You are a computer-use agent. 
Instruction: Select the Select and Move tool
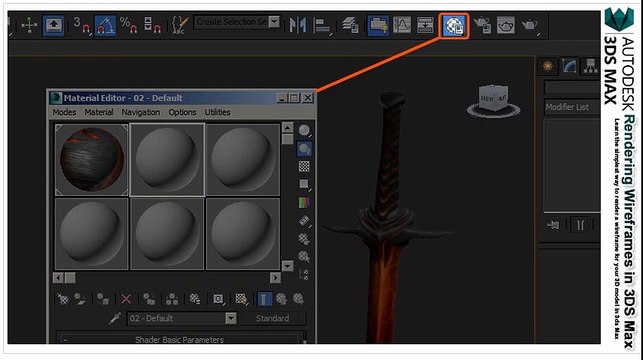pyautogui.click(x=30, y=25)
